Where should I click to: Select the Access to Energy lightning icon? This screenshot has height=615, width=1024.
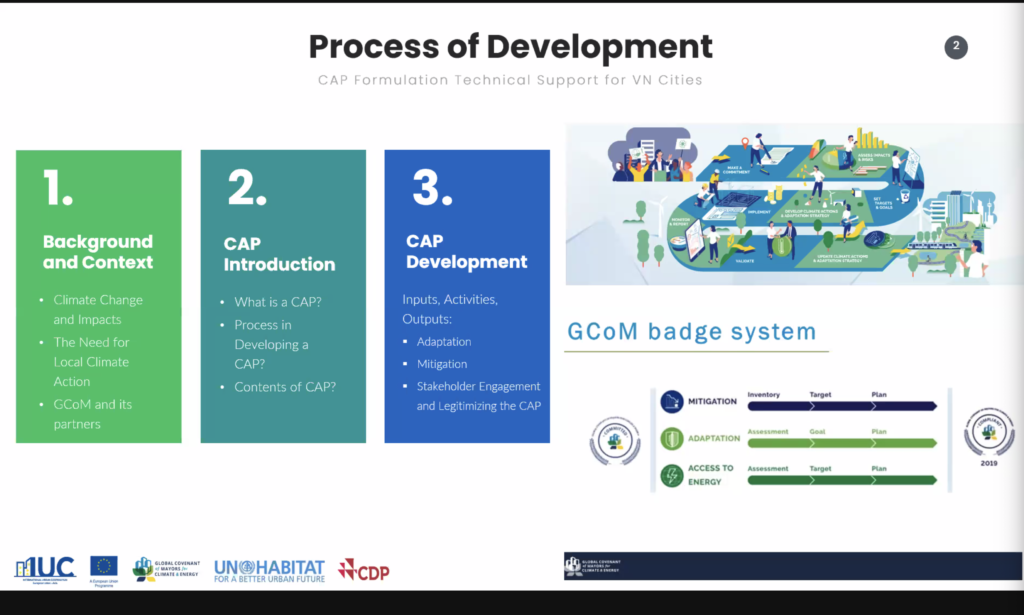(671, 475)
